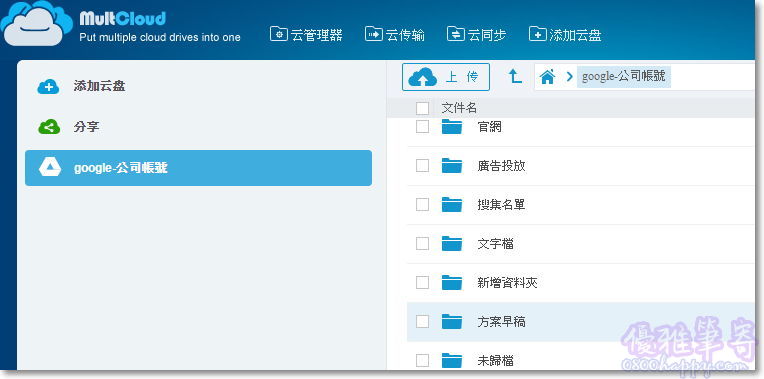This screenshot has height=379, width=764.
Task: Open the 廣告投放 folder name
Action: click(x=501, y=166)
